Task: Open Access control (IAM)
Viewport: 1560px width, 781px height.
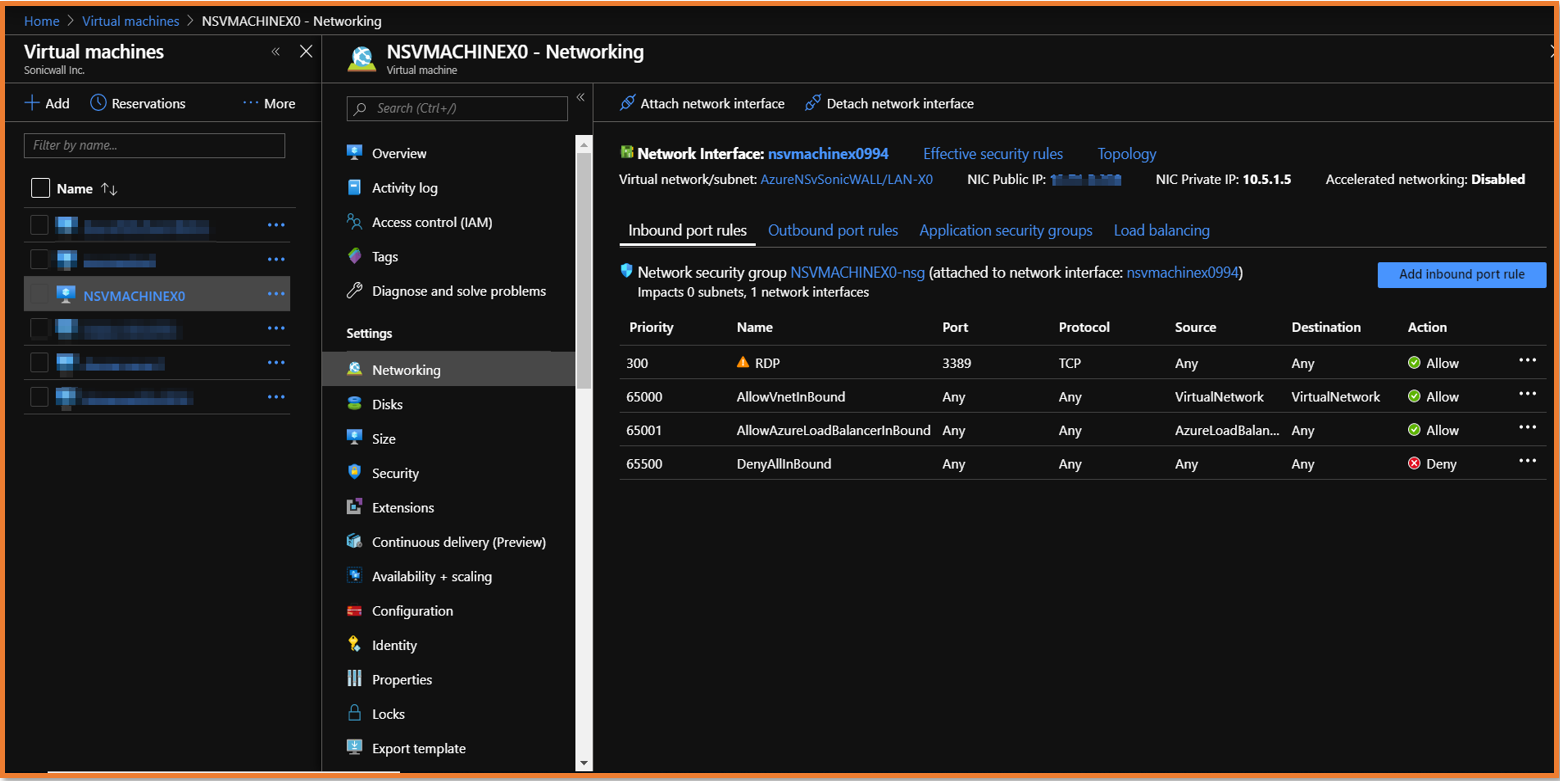Action: point(432,222)
